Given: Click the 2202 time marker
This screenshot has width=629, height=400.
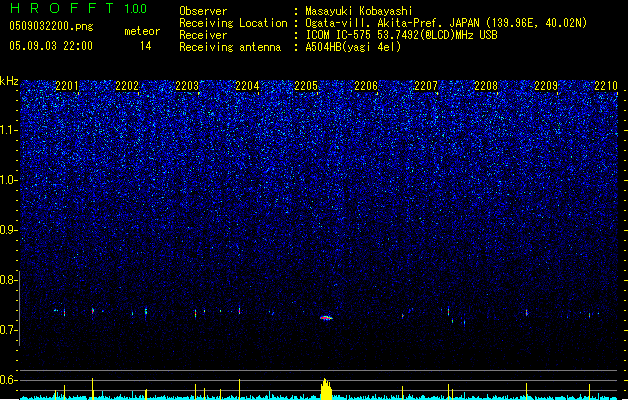Looking at the screenshot, I should (127, 86).
